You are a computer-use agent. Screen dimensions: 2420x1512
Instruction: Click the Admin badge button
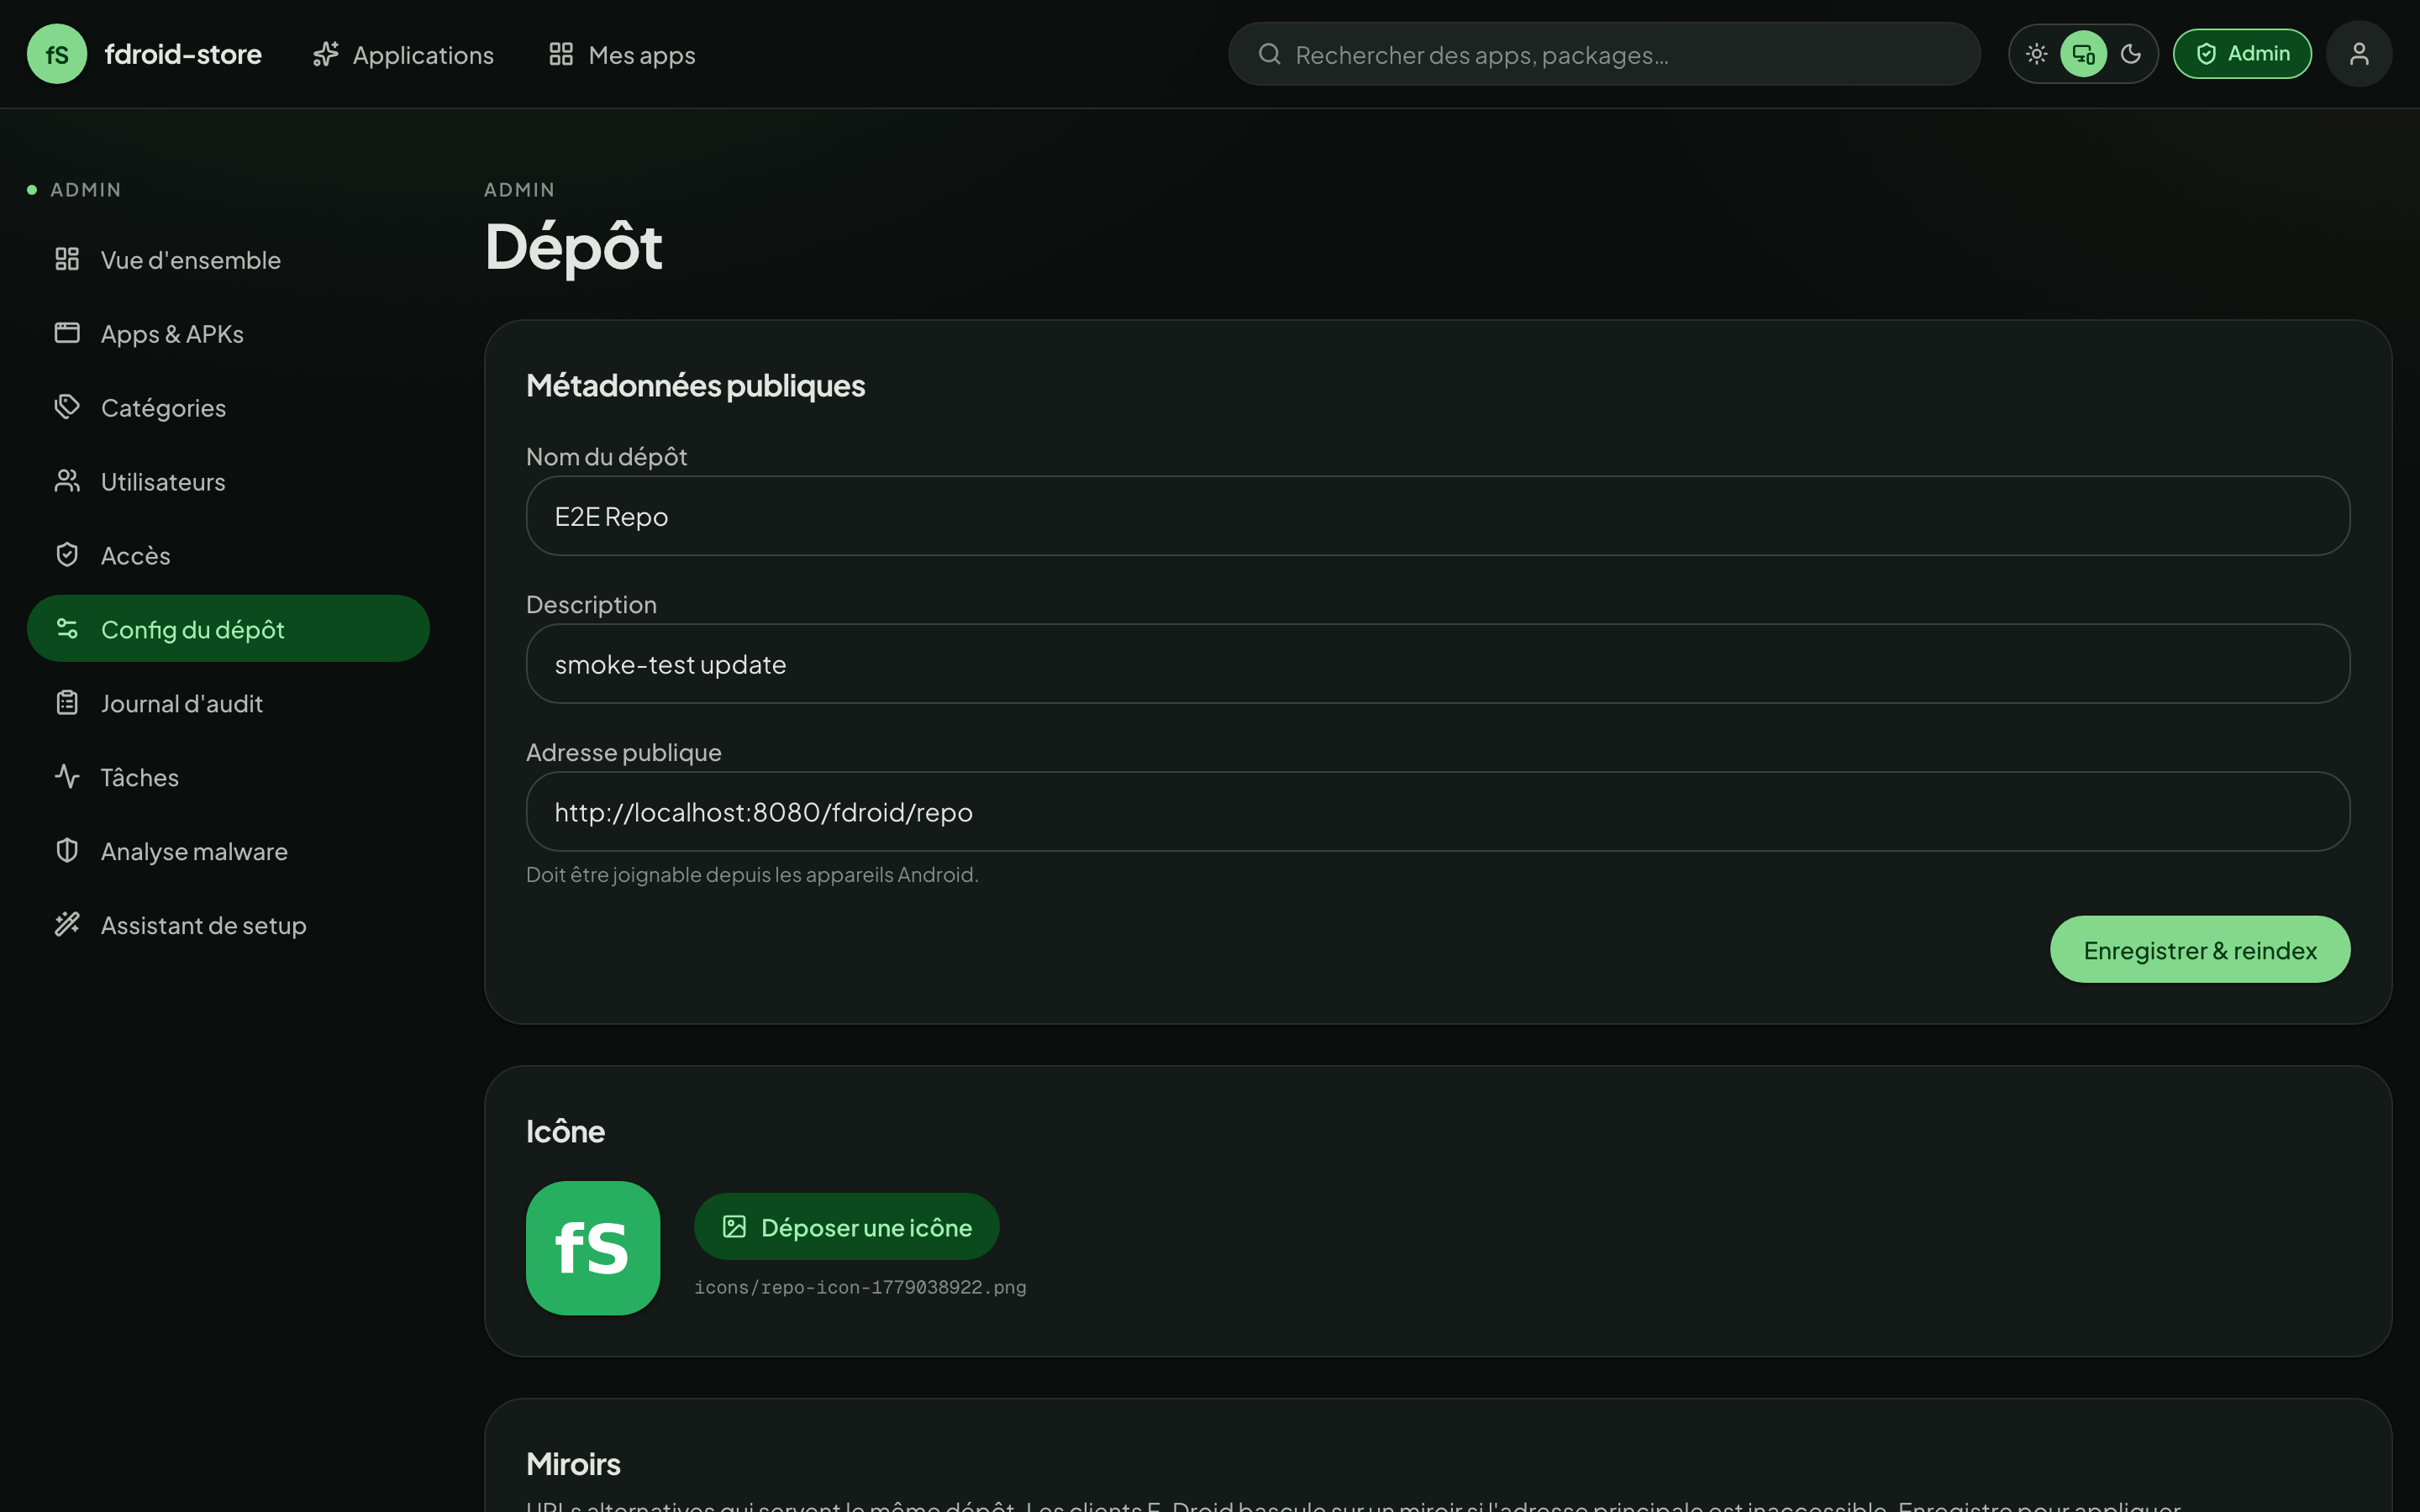pos(2242,54)
